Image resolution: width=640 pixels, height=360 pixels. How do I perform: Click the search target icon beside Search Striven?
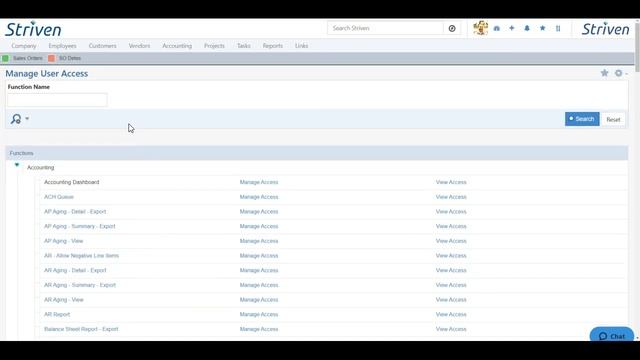pyautogui.click(x=452, y=28)
